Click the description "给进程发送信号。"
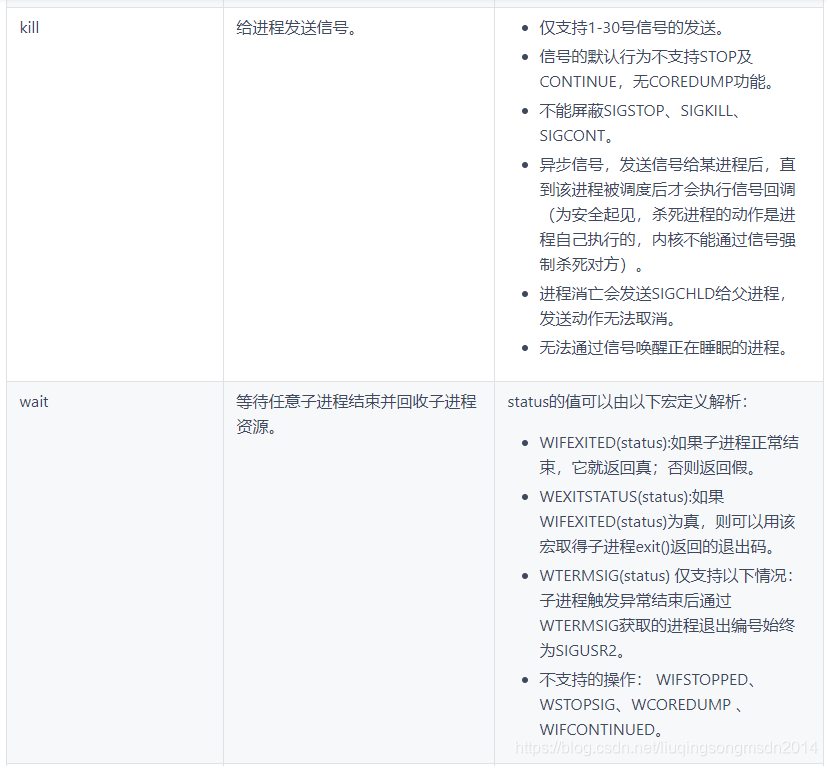 tap(297, 27)
